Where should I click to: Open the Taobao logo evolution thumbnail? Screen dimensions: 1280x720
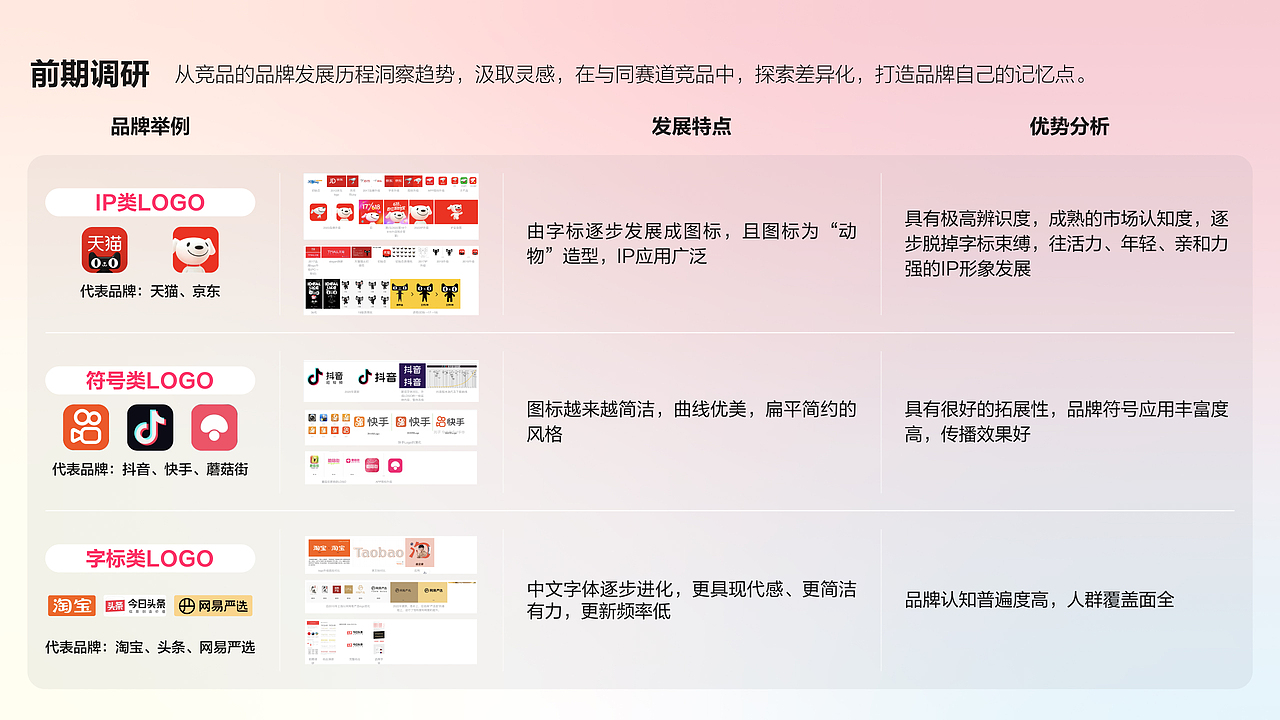[391, 555]
